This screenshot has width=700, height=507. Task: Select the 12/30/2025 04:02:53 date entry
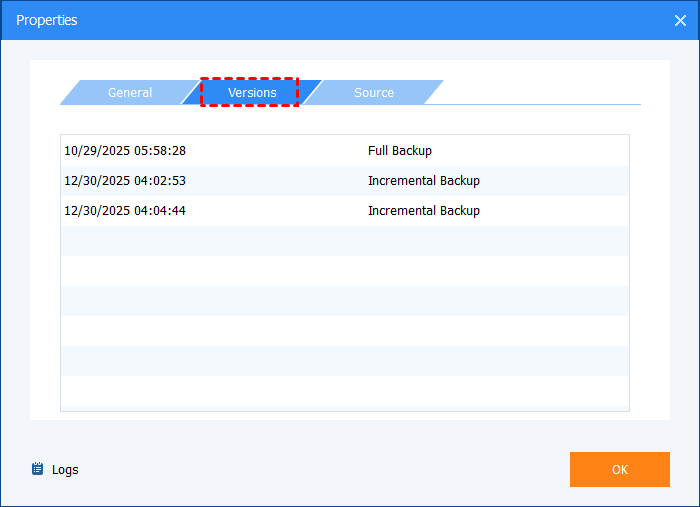coord(125,181)
